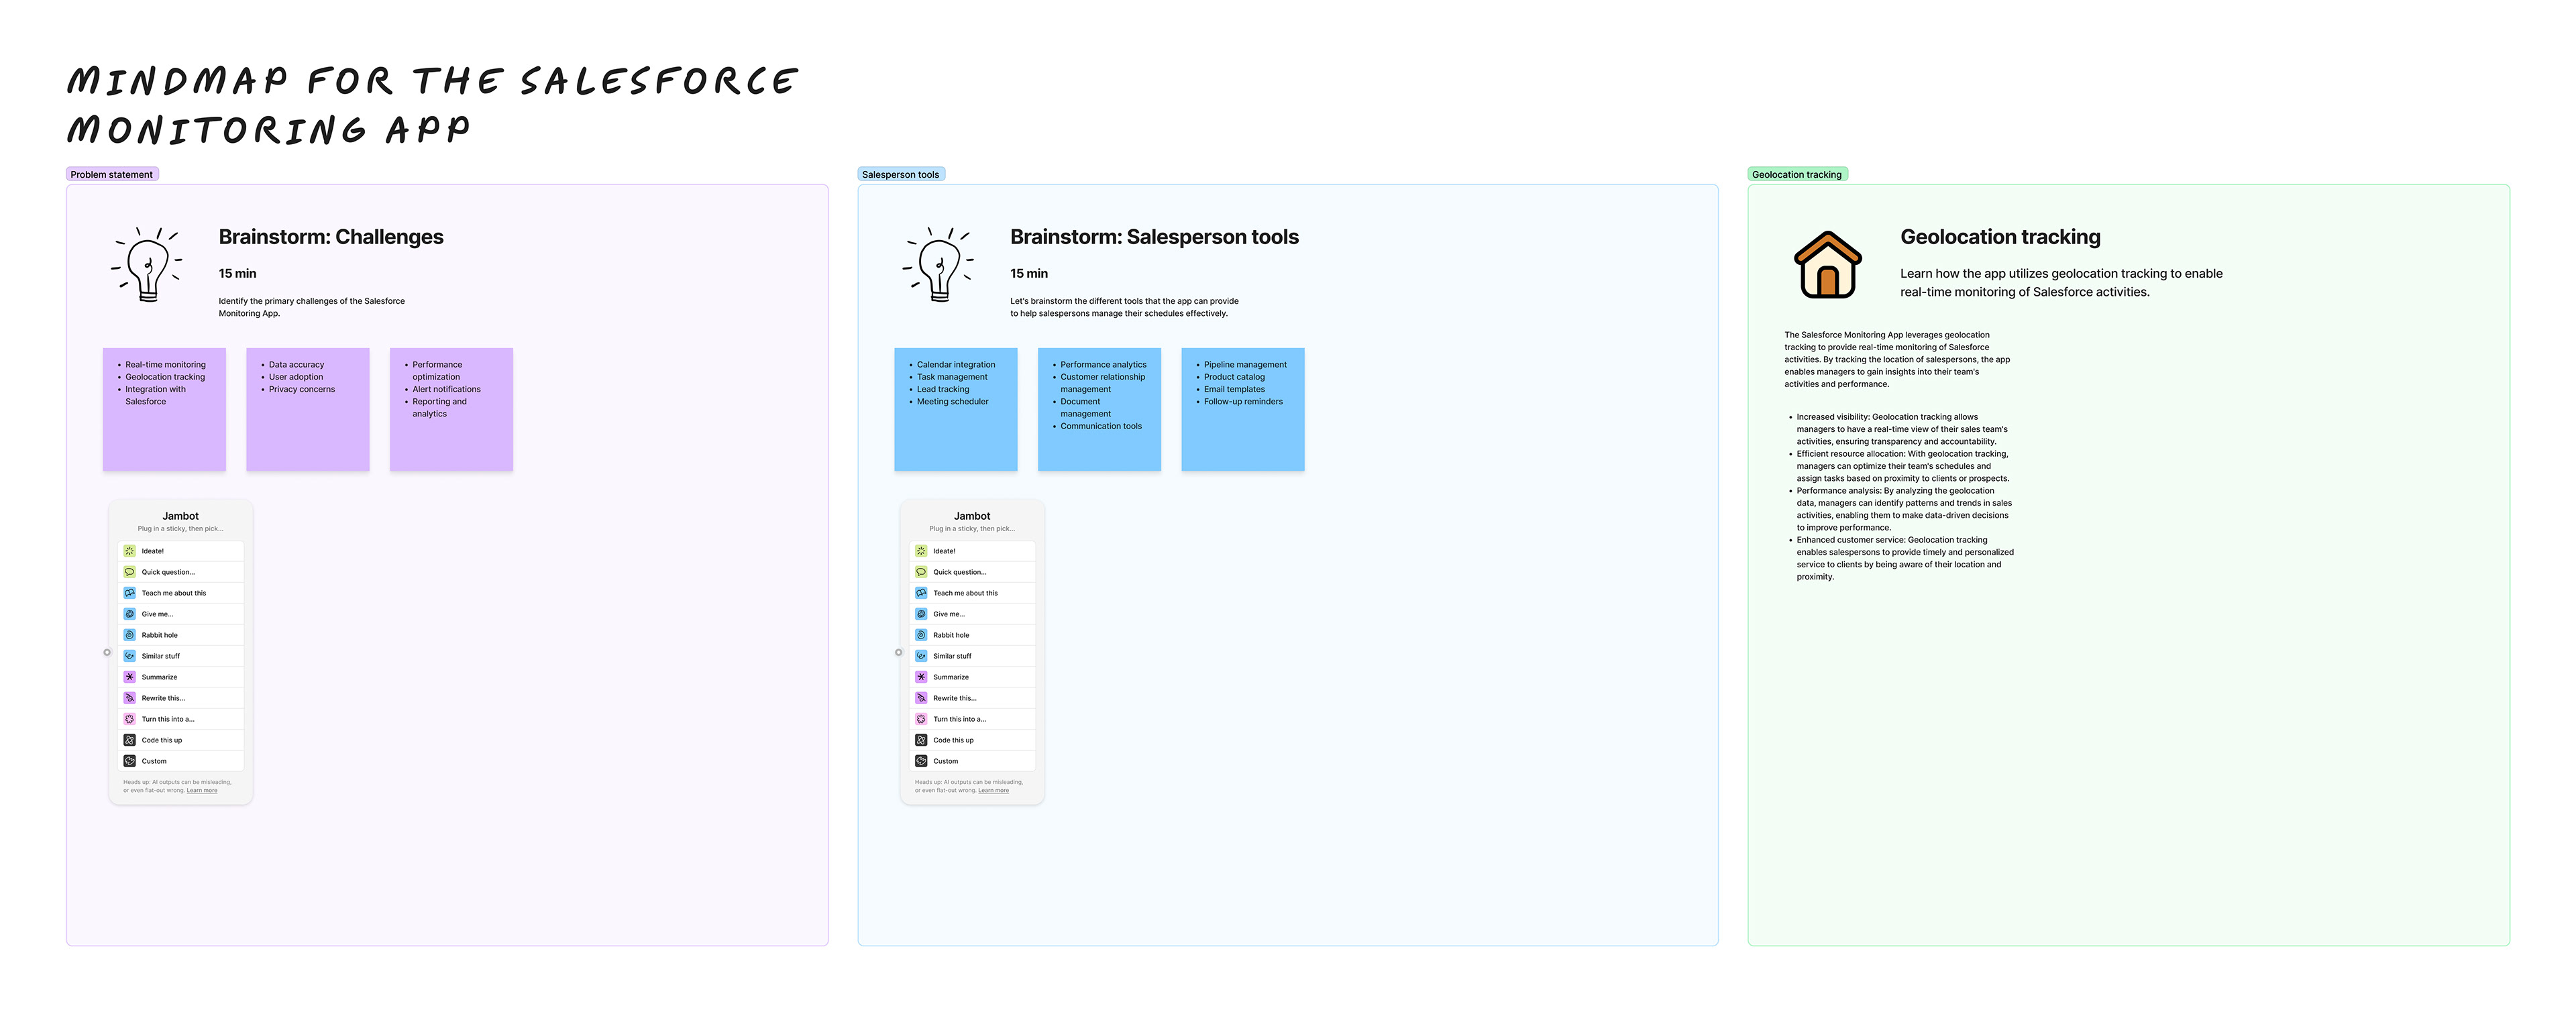Open Learn more link in Salesperson tools Jambot
The width and height of the screenshot is (2576, 1012).
[x=993, y=790]
